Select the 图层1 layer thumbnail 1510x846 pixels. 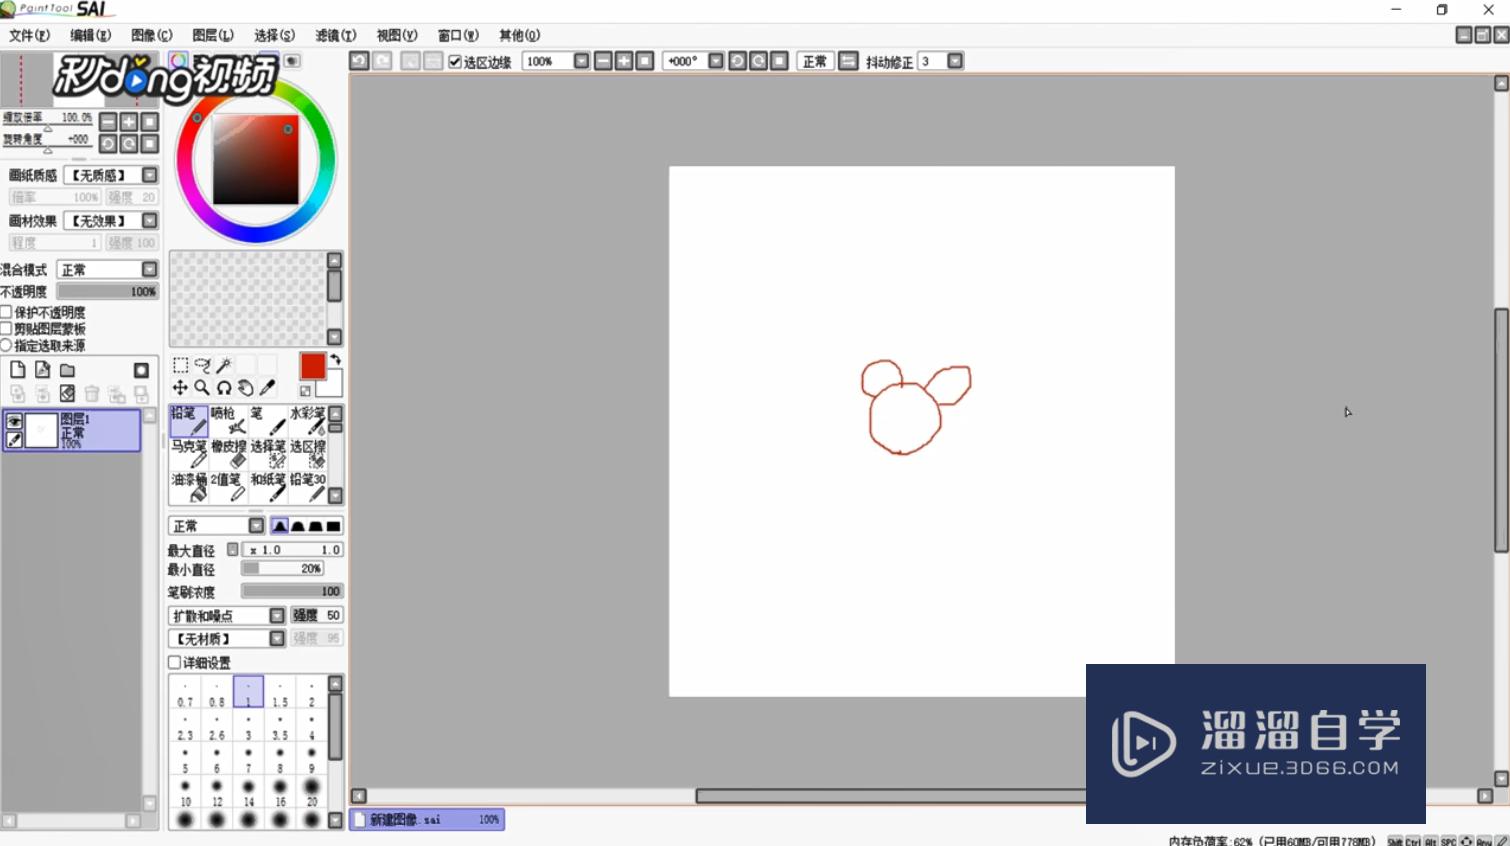[x=41, y=431]
